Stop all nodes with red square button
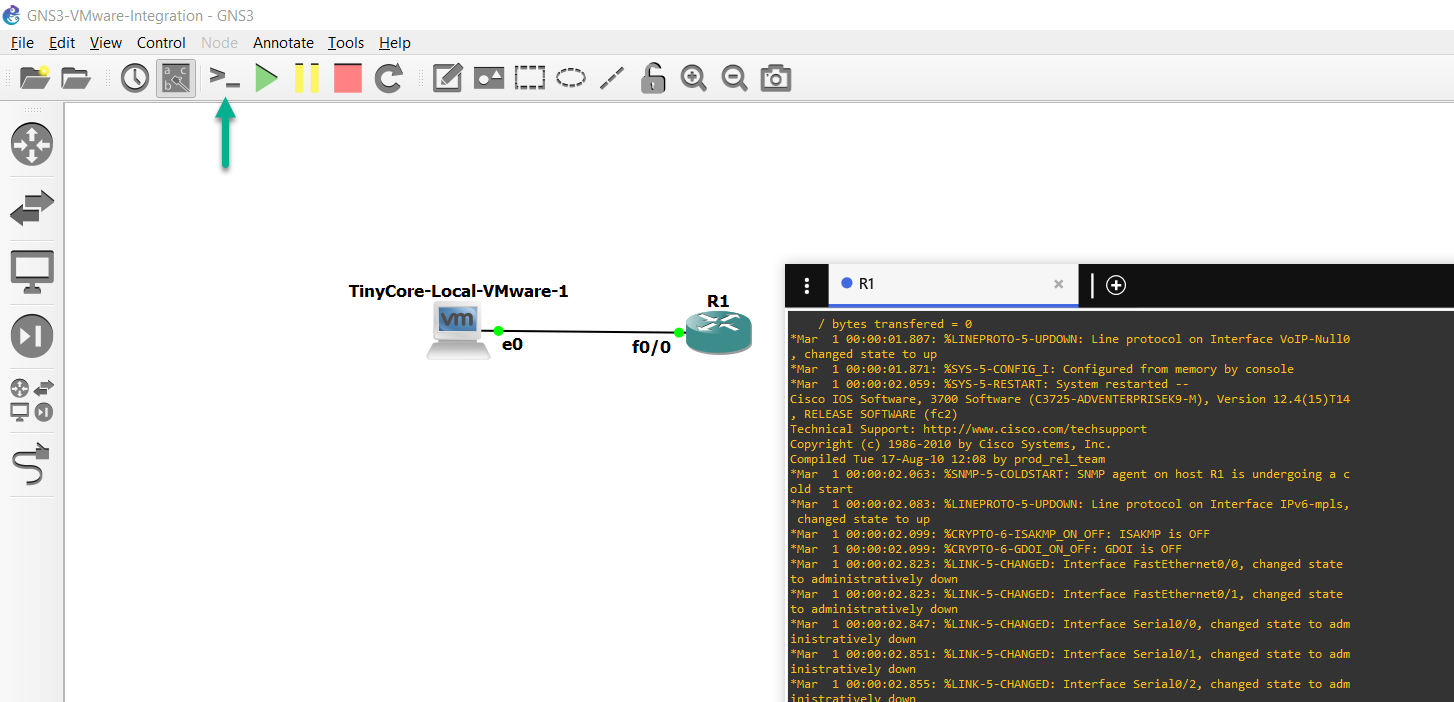The width and height of the screenshot is (1454, 702). coord(347,78)
